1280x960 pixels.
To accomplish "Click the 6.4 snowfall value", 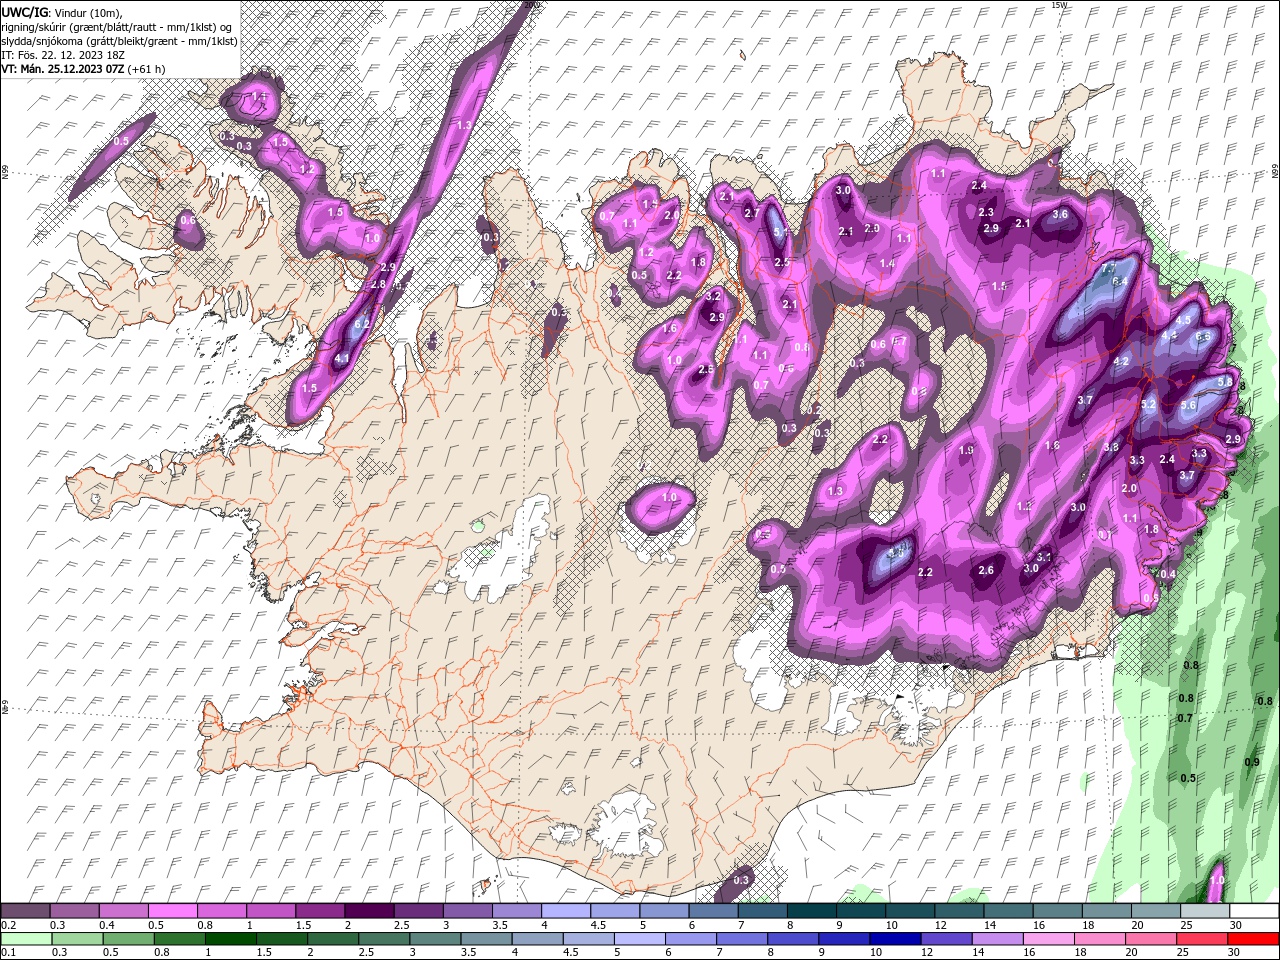I will tap(1120, 281).
